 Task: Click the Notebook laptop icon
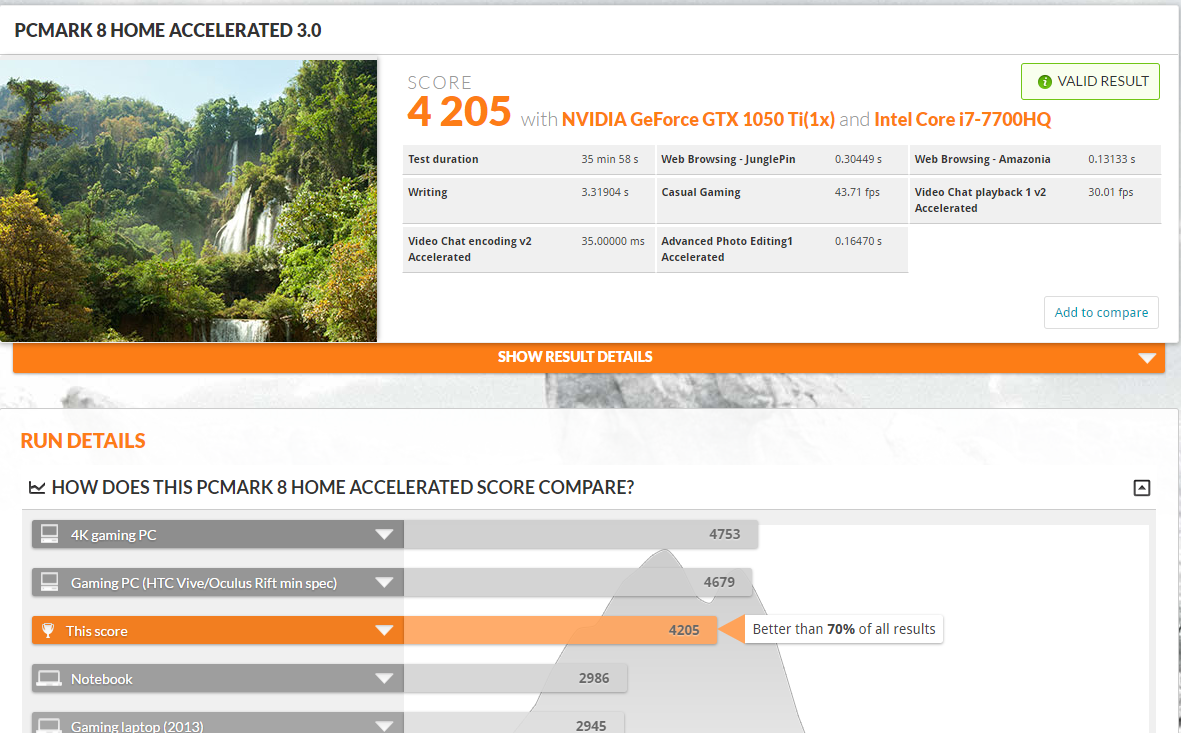click(50, 679)
